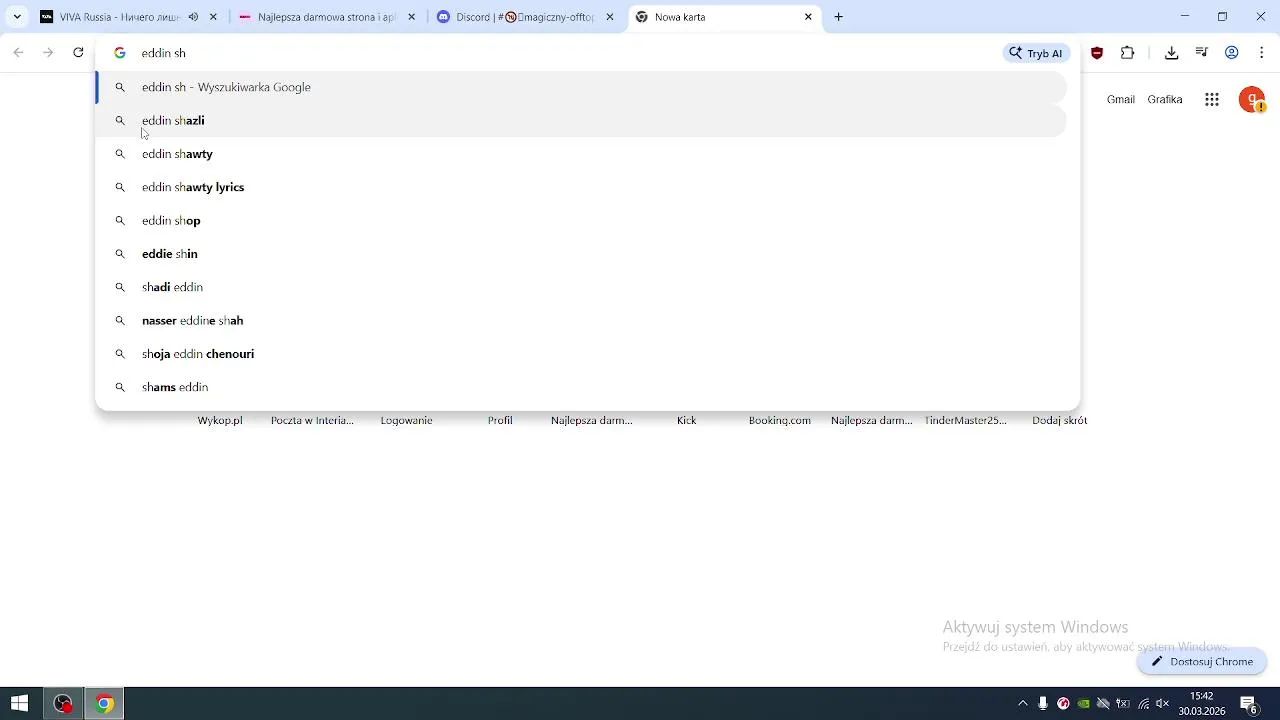Open the notification center icon
The height and width of the screenshot is (720, 1280).
[1249, 704]
